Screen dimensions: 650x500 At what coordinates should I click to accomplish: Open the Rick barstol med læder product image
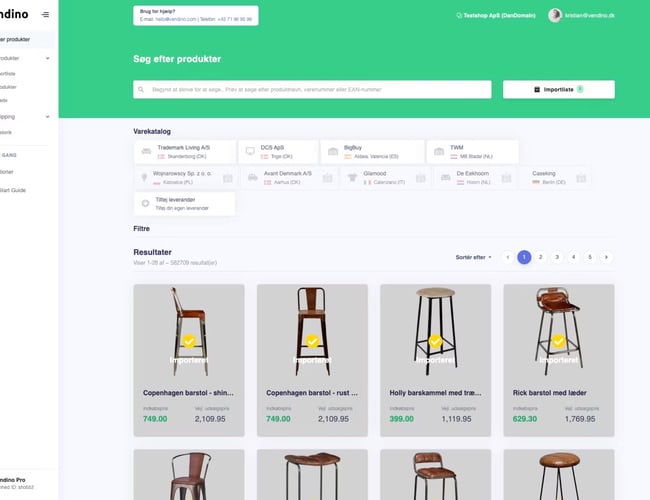click(559, 332)
